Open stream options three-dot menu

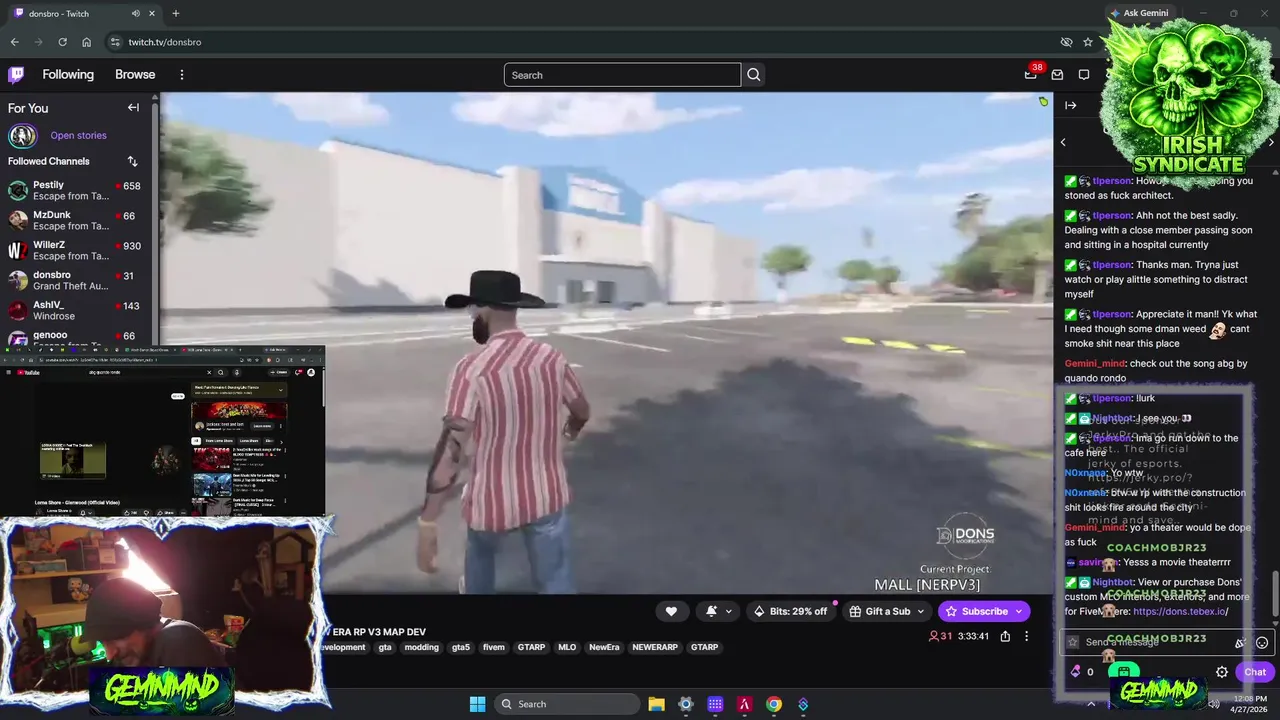(1026, 636)
